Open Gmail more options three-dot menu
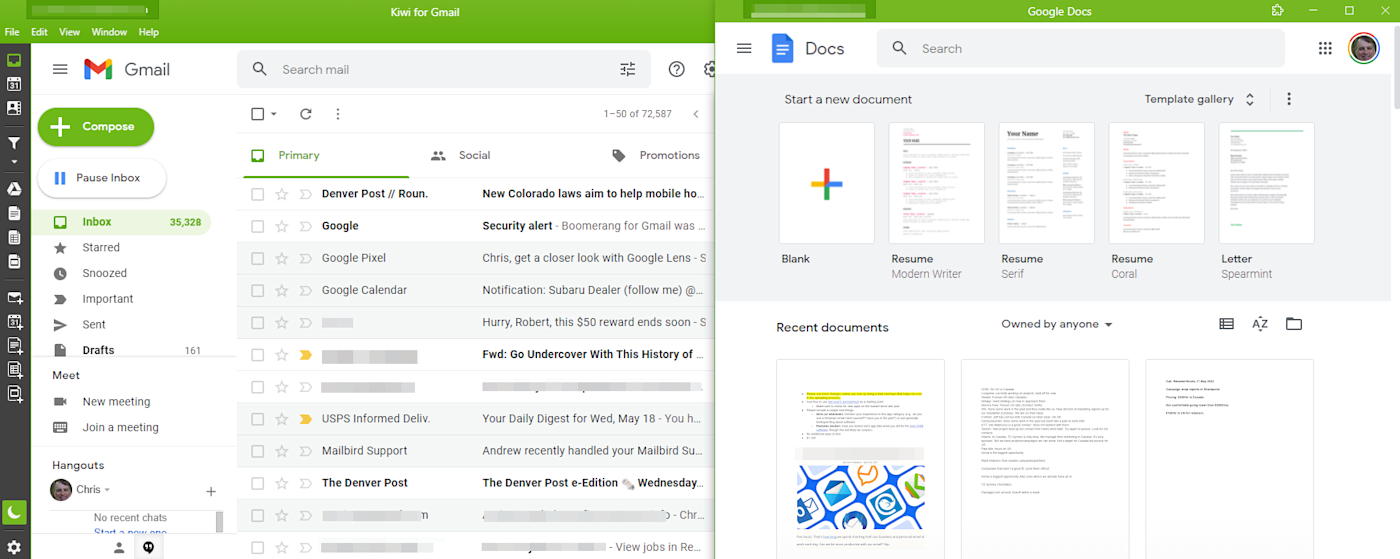This screenshot has width=1400, height=559. (338, 114)
